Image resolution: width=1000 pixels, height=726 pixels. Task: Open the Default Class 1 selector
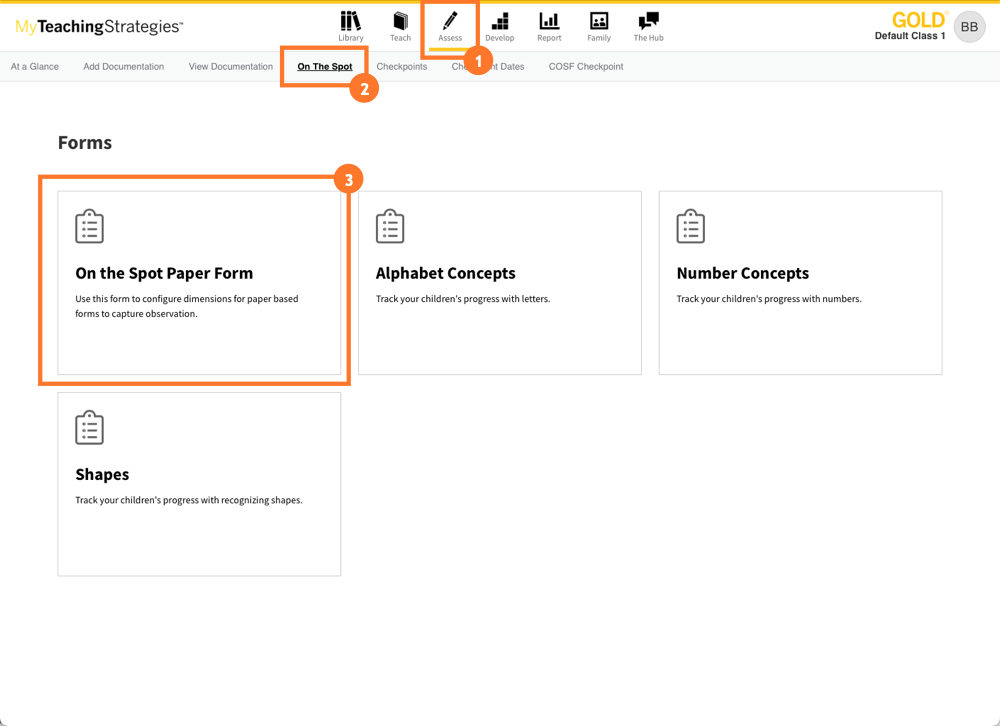click(910, 36)
